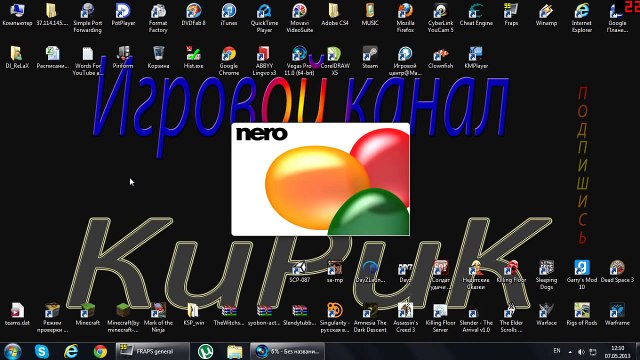The height and width of the screenshot is (360, 640).
Task: Click the Nero splash screen
Action: 320,179
